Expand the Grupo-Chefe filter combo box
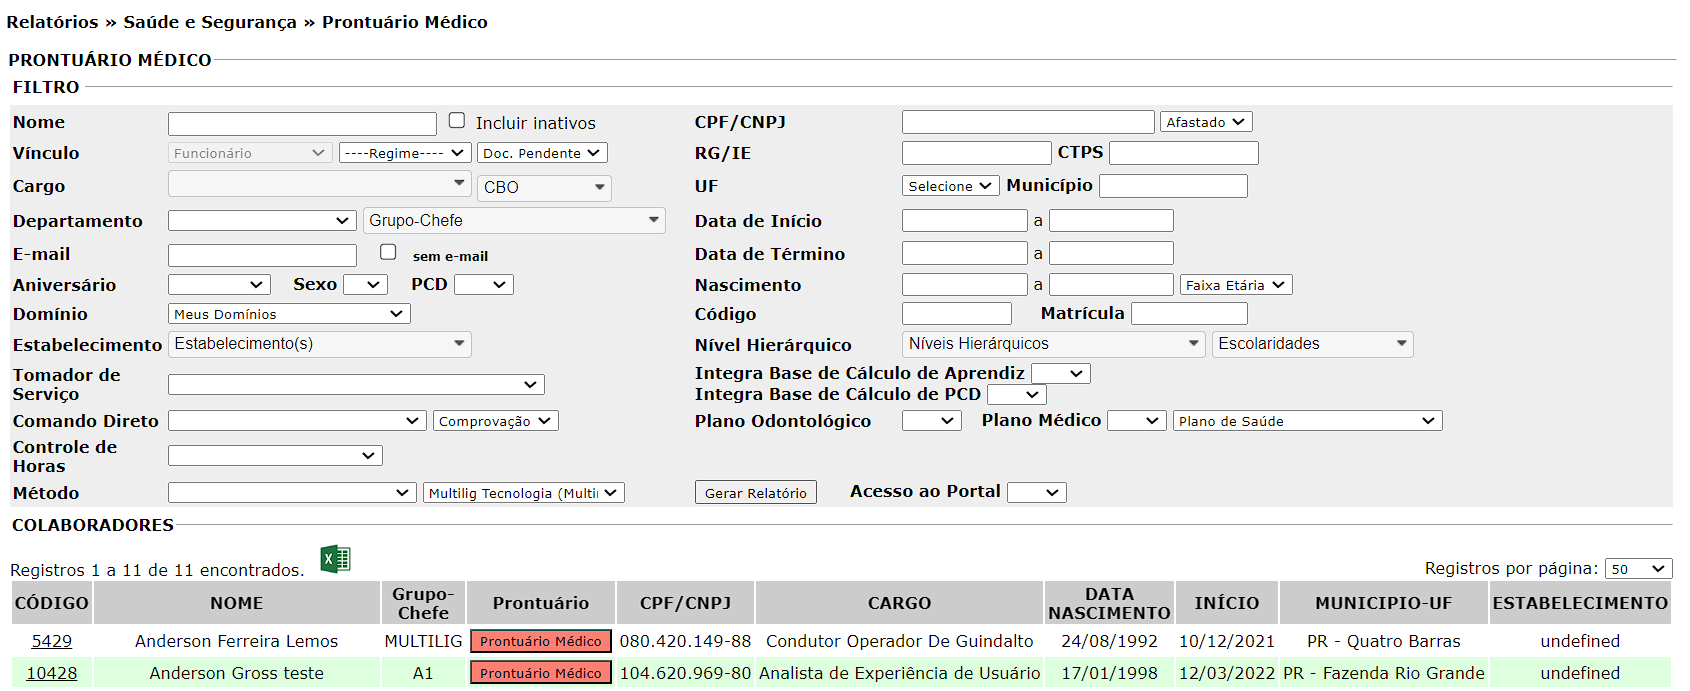1690x691 pixels. click(514, 220)
